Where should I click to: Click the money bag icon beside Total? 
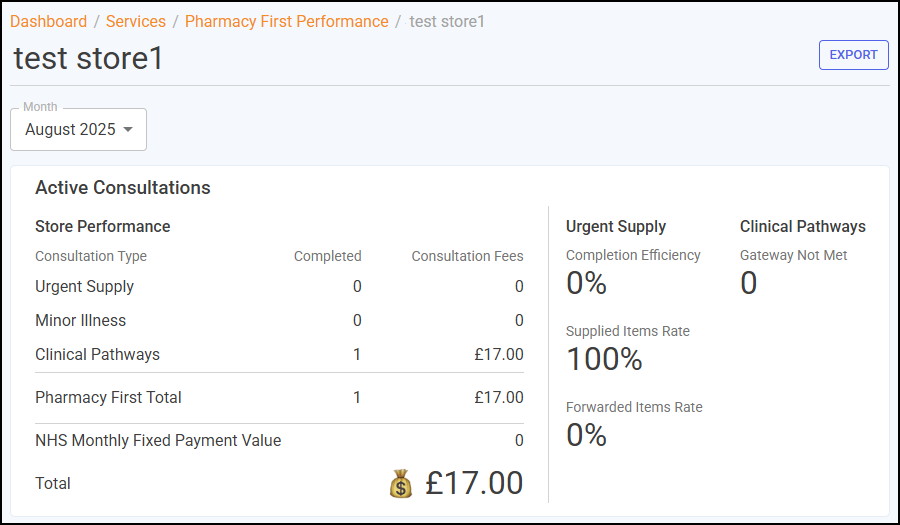click(401, 484)
